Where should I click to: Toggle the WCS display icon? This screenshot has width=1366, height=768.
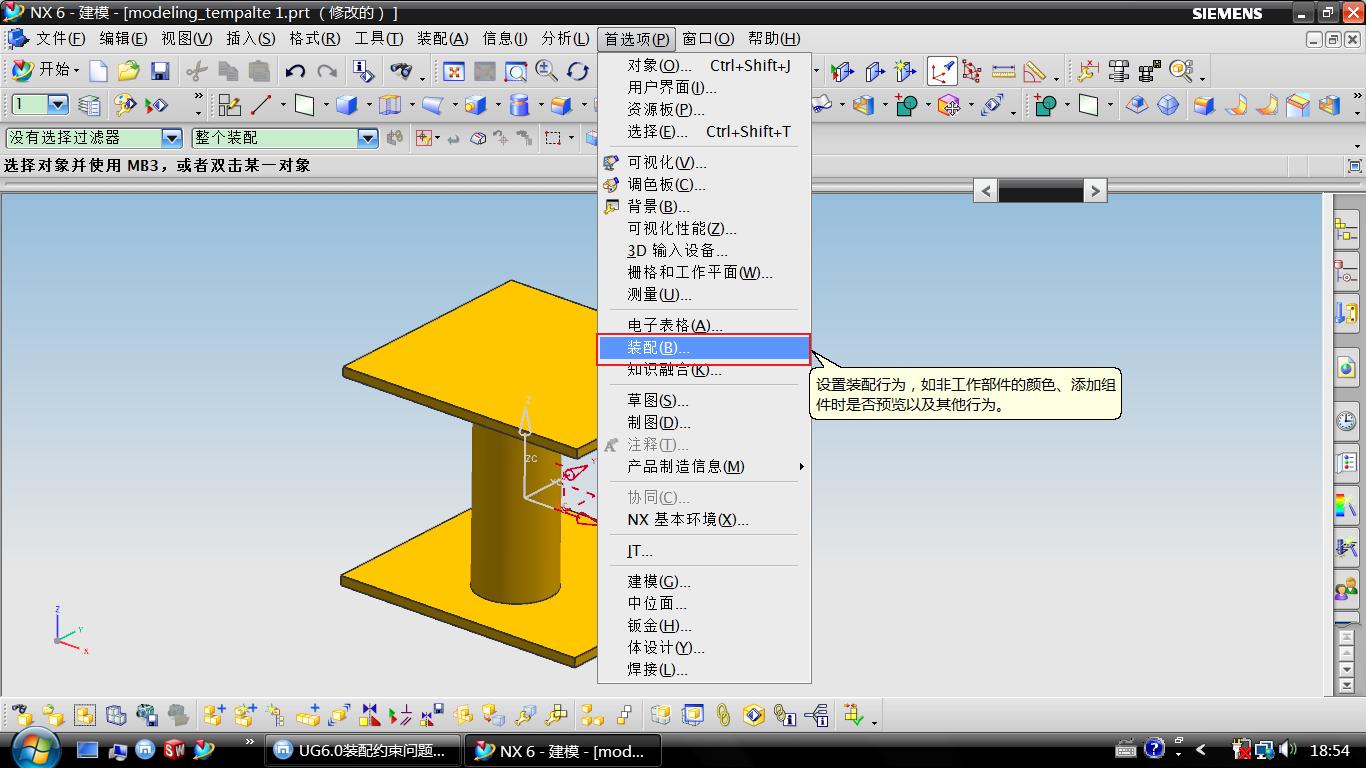point(942,71)
